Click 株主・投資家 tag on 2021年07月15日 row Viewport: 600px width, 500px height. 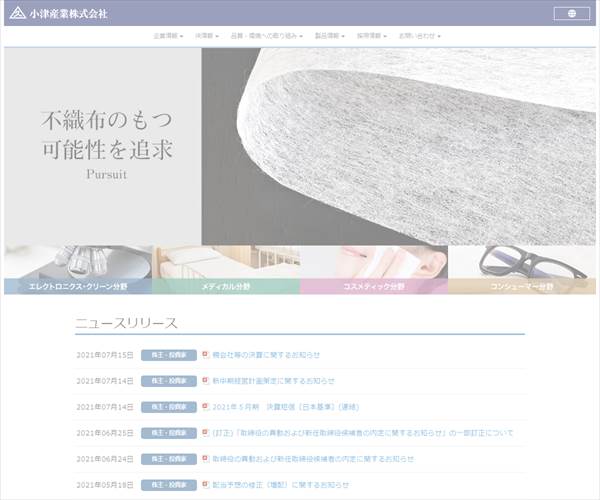[169, 355]
